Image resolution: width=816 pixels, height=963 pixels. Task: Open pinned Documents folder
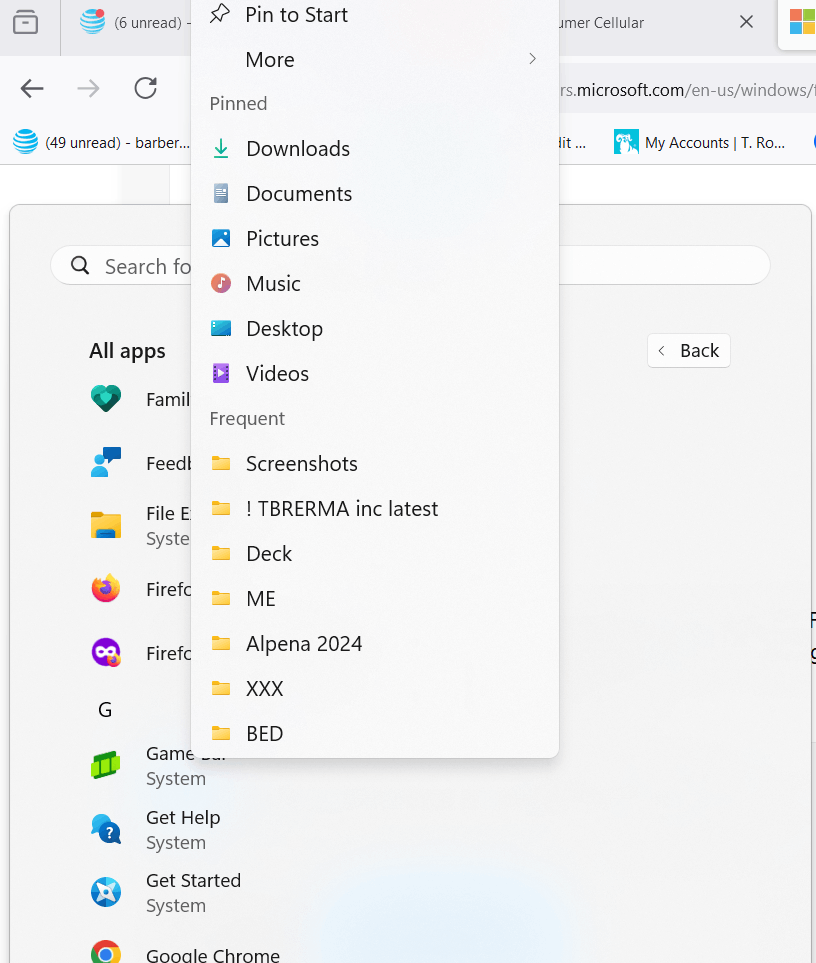click(x=375, y=193)
